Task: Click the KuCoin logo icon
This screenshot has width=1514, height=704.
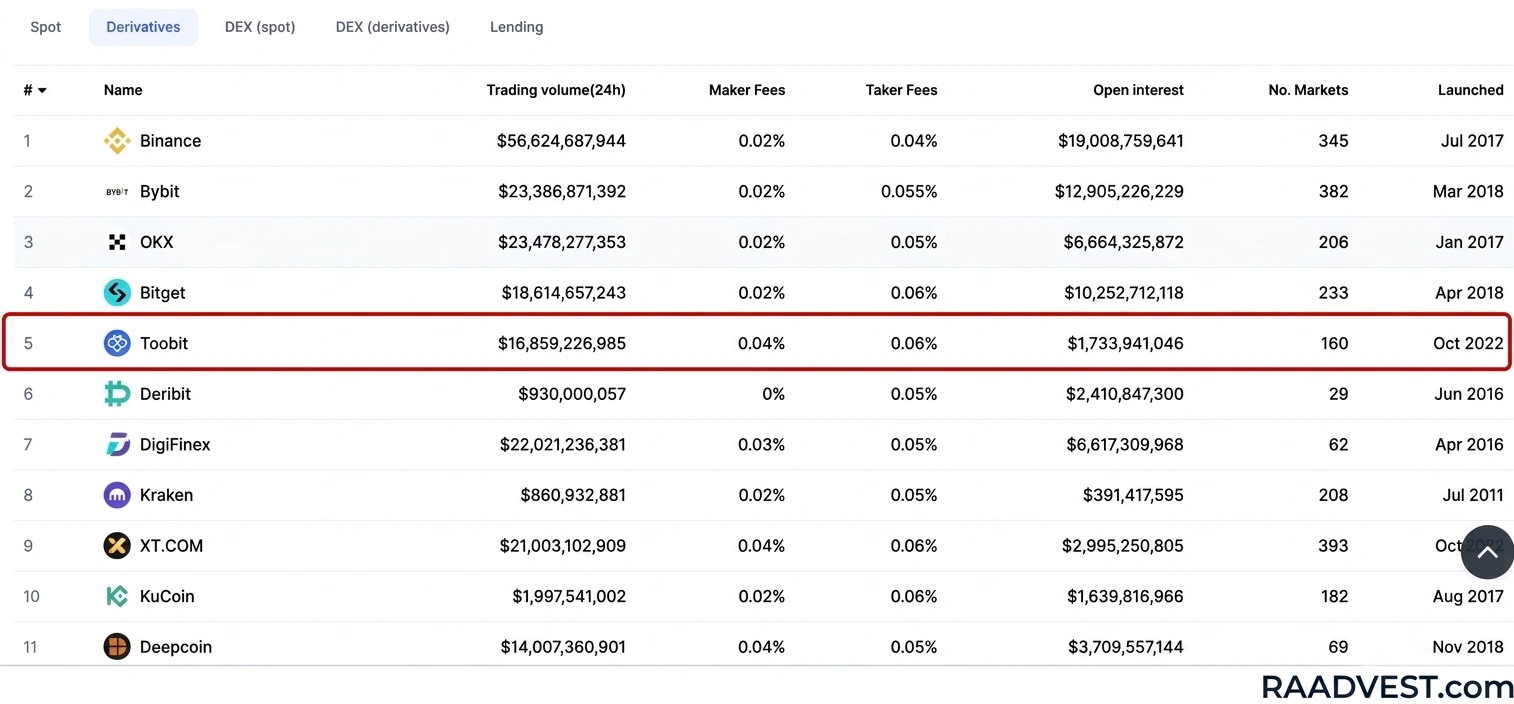Action: tap(117, 597)
